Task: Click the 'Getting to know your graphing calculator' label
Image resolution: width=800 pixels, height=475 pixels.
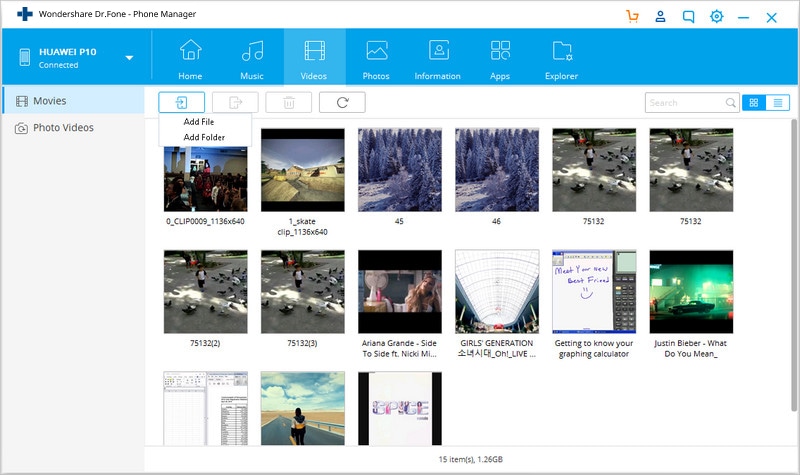Action: point(594,348)
